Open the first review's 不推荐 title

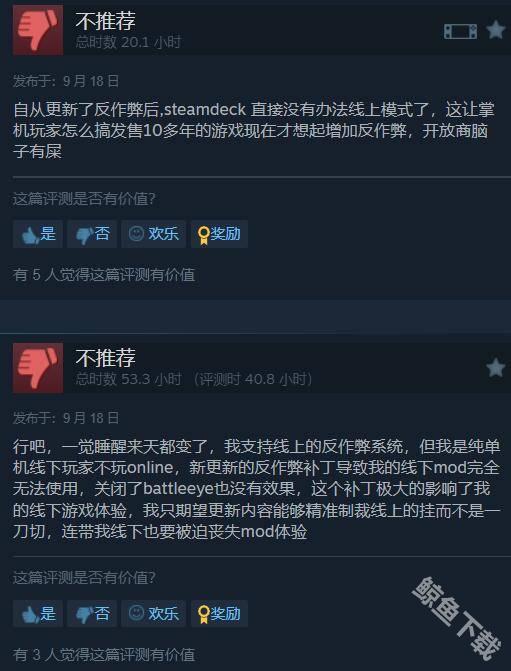pos(105,21)
